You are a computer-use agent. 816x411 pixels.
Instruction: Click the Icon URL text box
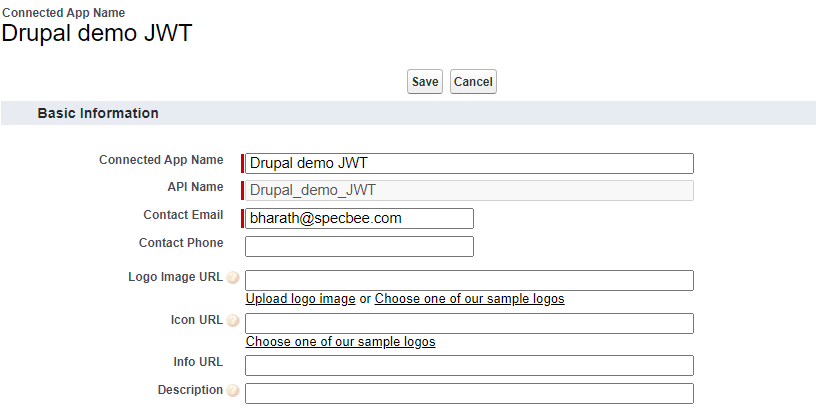[x=469, y=324]
